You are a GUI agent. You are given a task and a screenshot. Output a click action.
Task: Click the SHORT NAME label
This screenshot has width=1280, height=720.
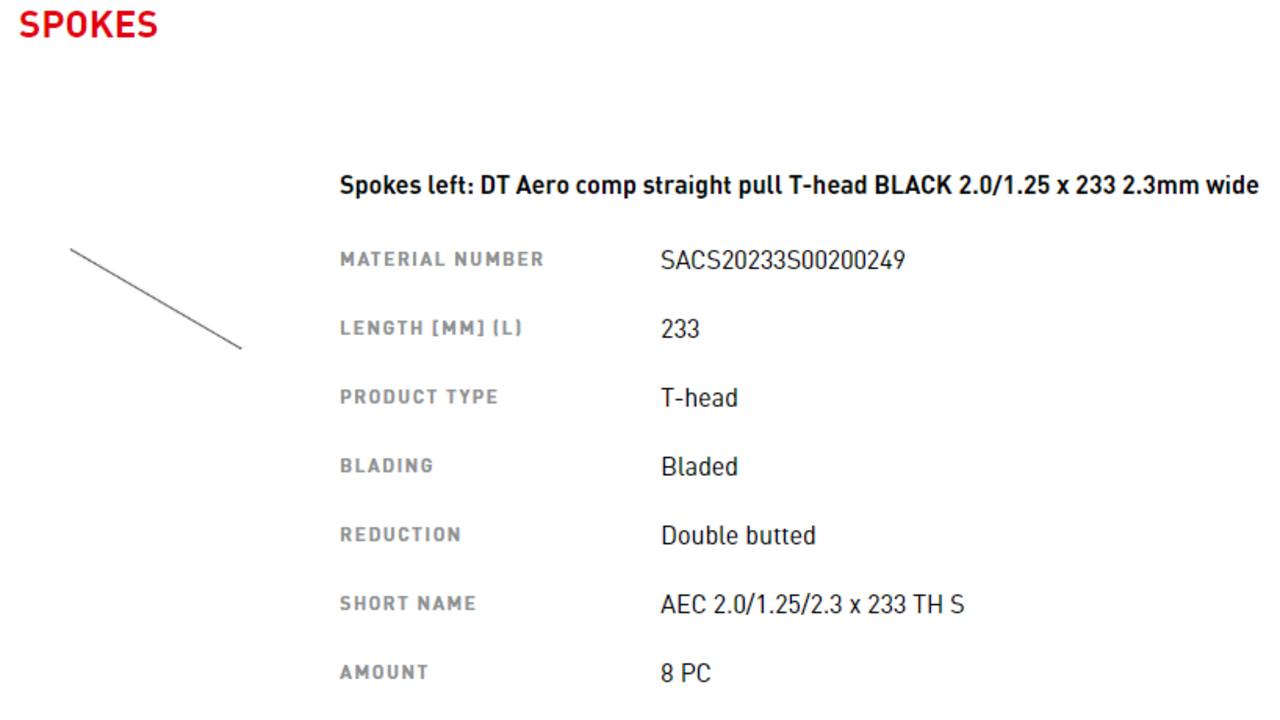pyautogui.click(x=407, y=604)
